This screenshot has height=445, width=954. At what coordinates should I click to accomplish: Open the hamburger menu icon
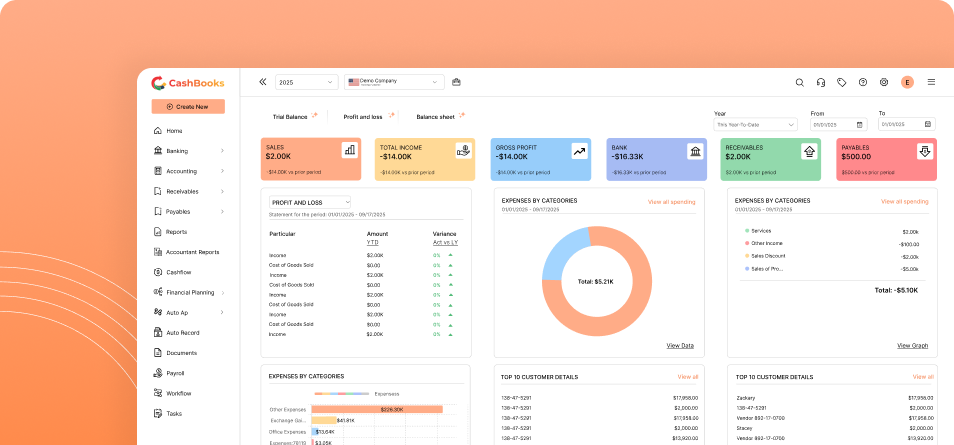point(931,82)
